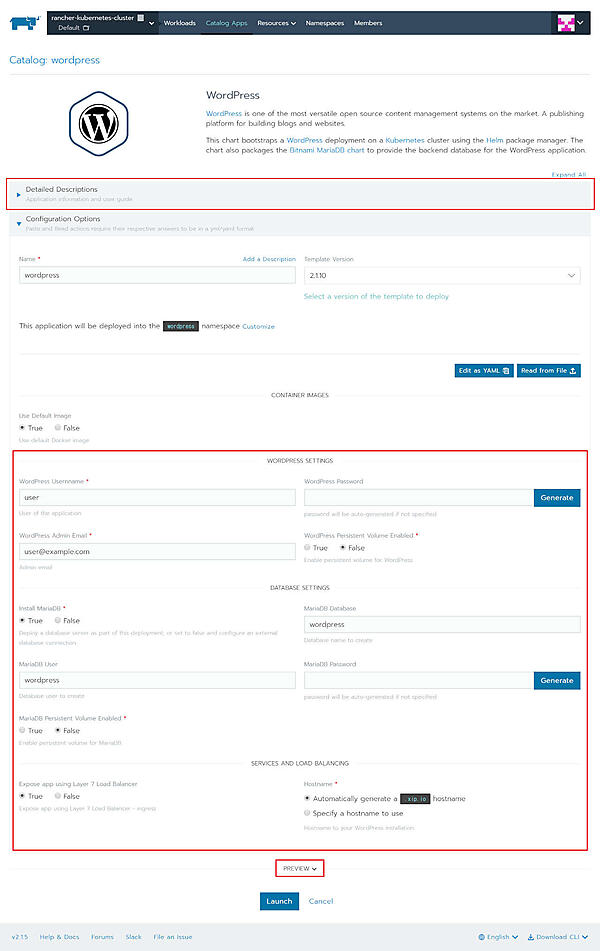Click File an Issue footer link
This screenshot has width=600, height=951.
point(173,937)
